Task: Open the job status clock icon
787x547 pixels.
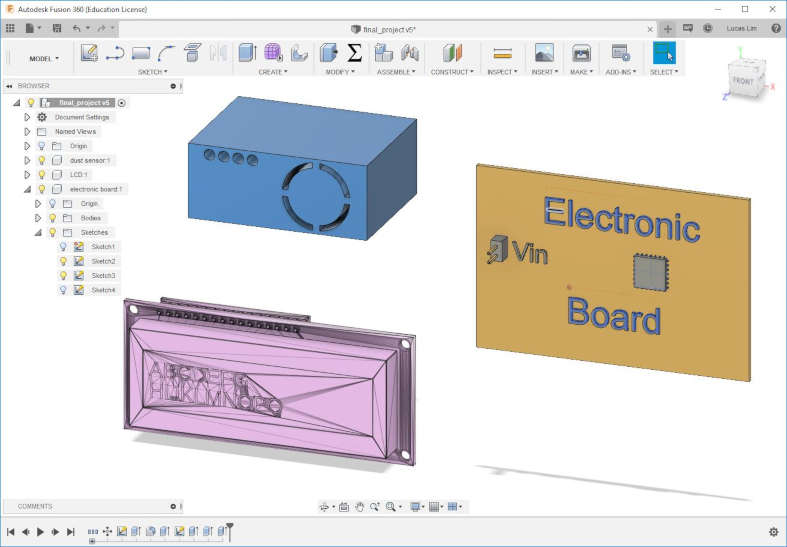Action: [x=708, y=29]
